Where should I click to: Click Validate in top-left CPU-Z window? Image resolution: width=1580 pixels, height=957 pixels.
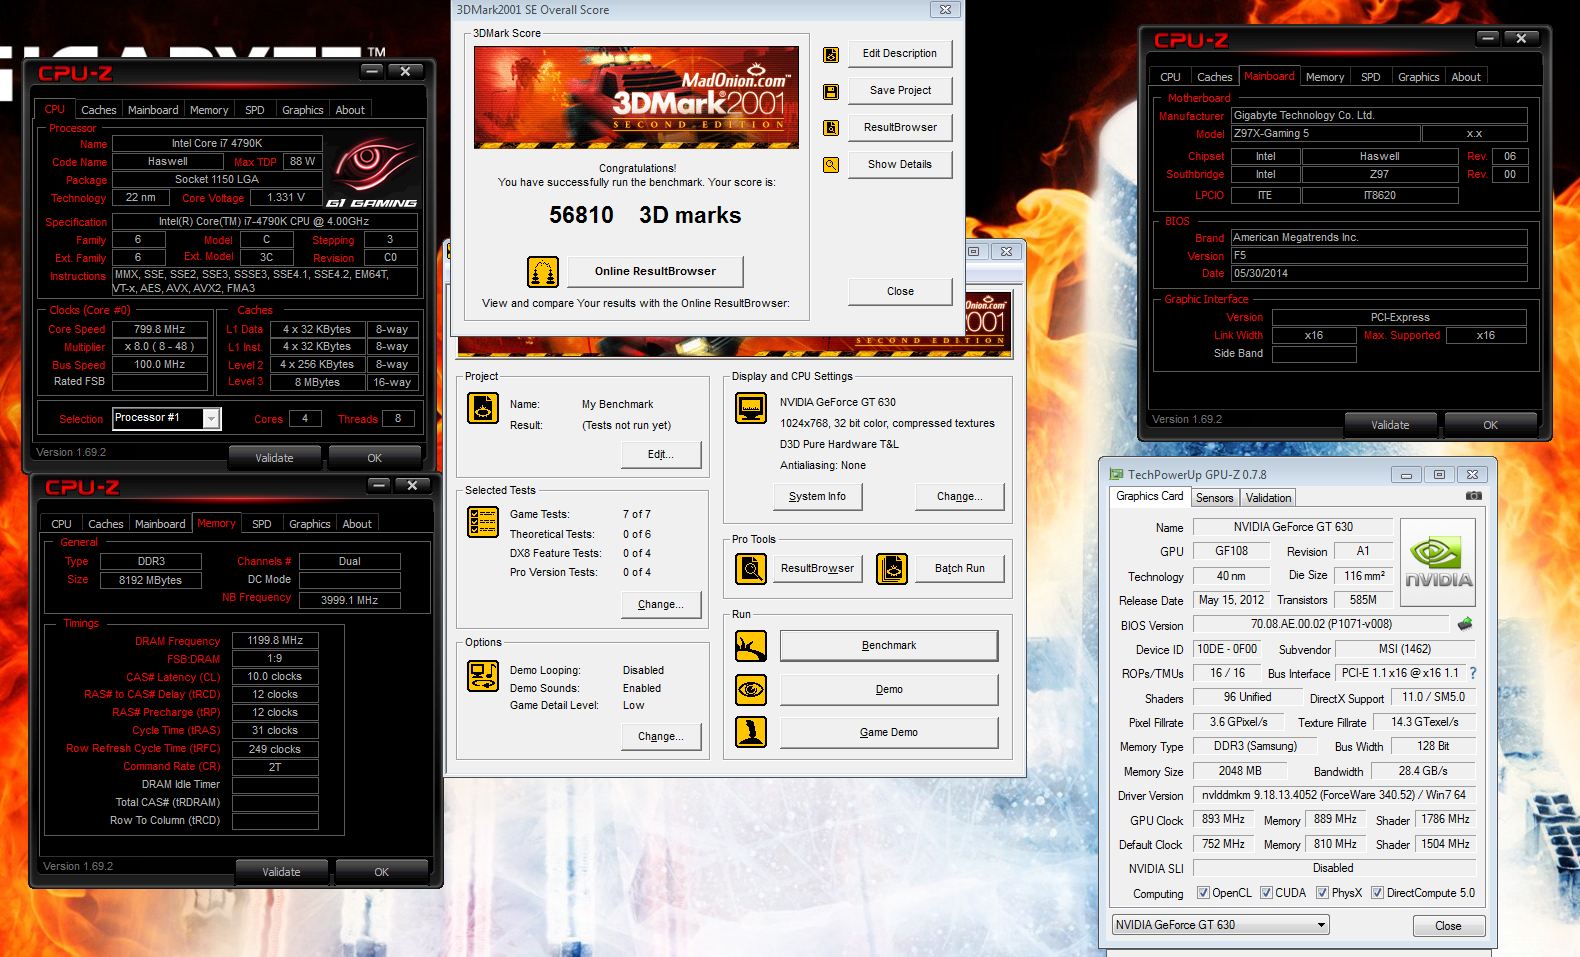[x=274, y=458]
